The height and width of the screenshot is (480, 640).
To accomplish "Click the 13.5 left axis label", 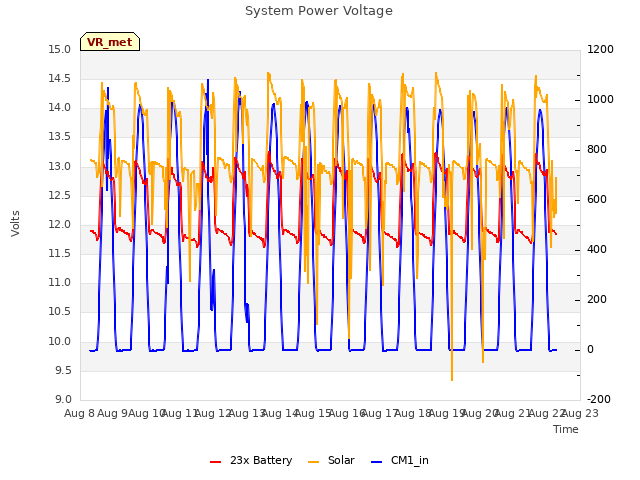I will 60,137.
